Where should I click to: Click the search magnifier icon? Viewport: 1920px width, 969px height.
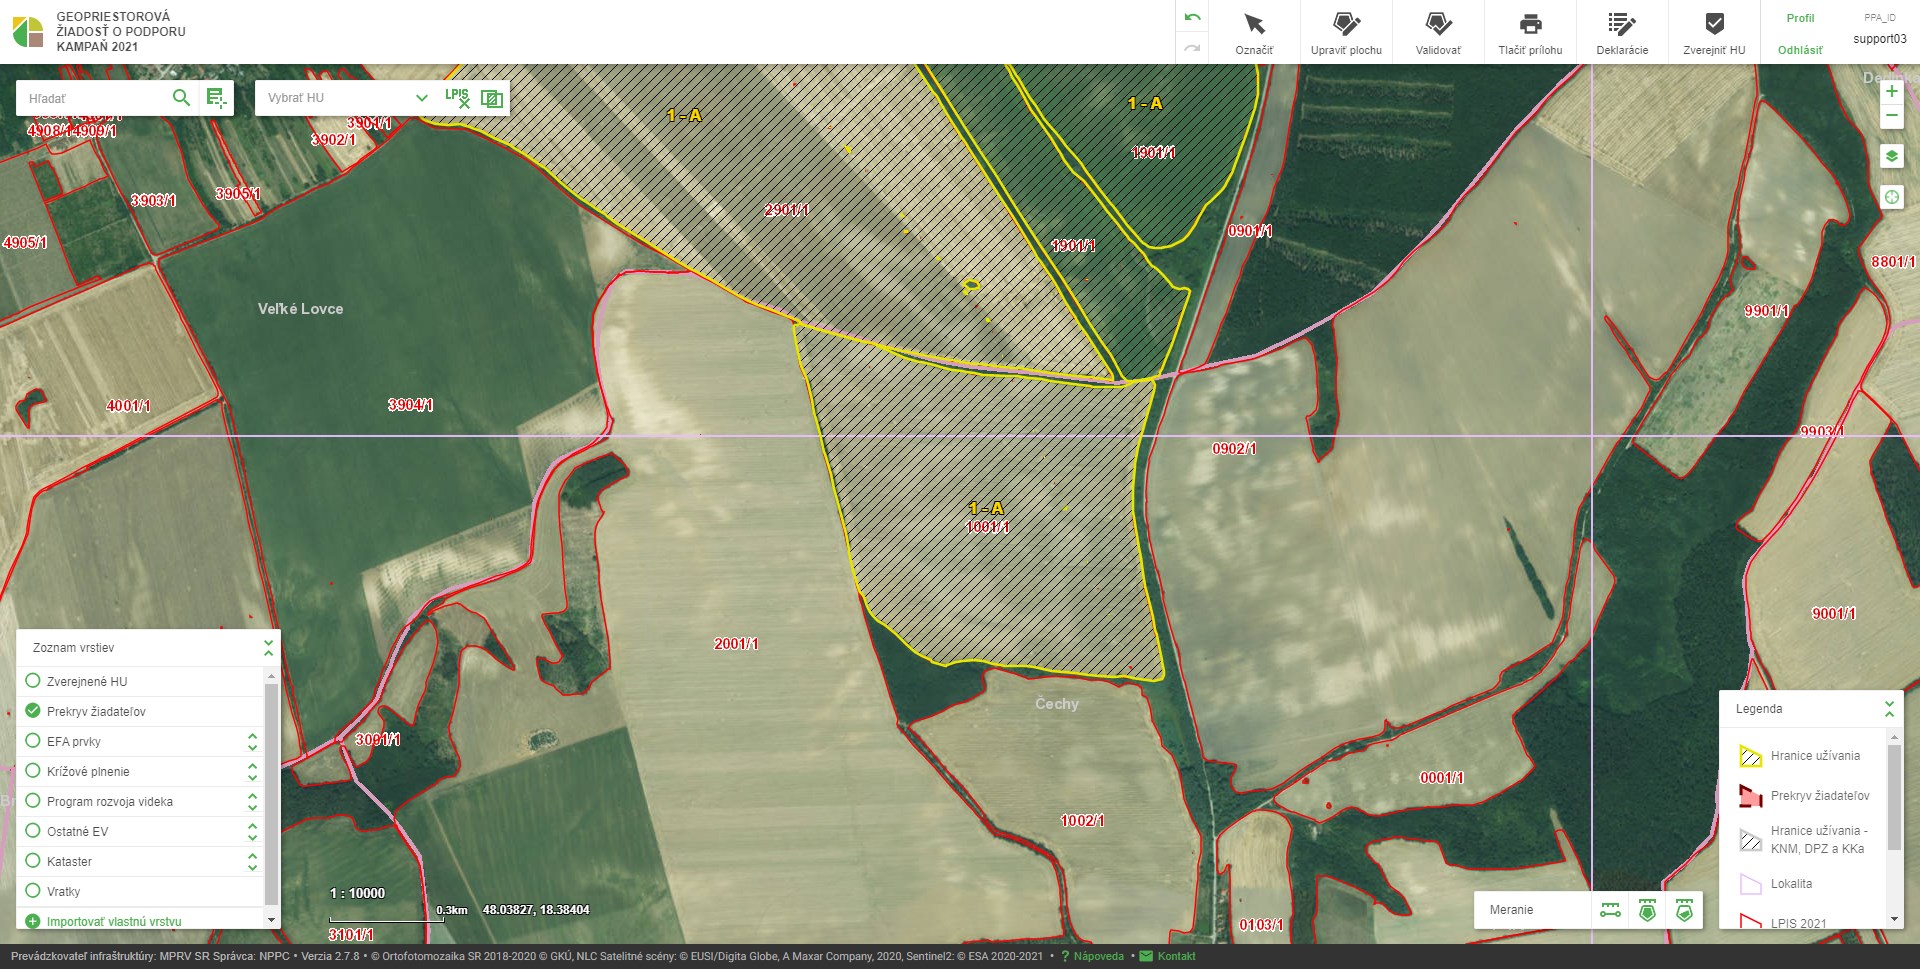[x=181, y=97]
